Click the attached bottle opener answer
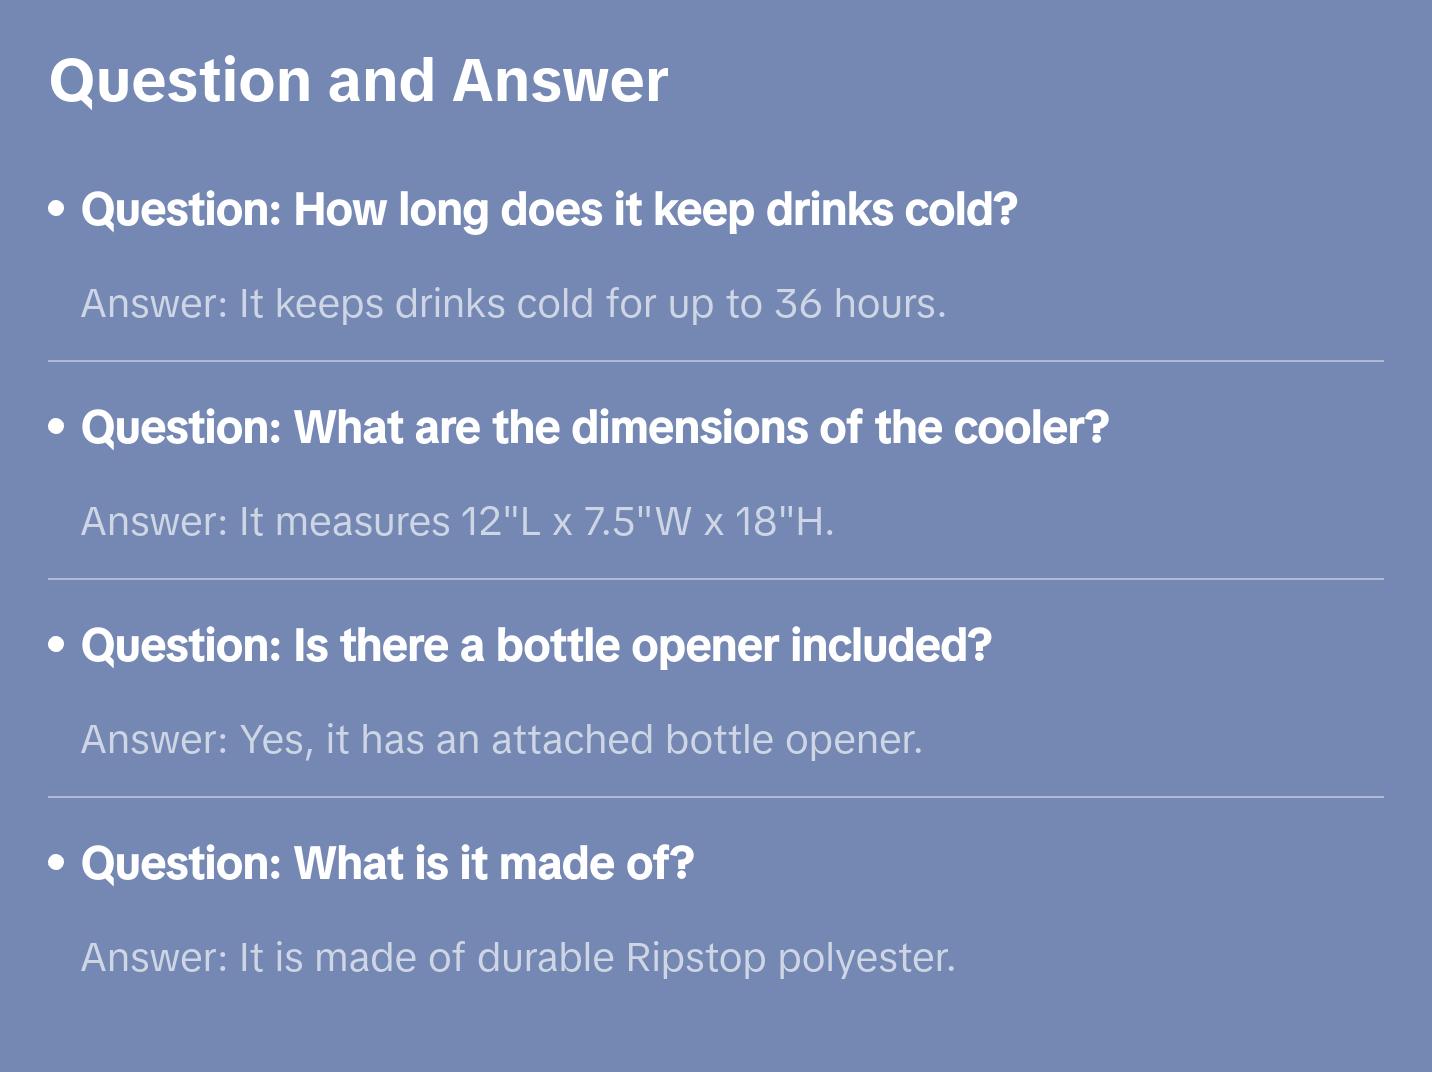Viewport: 1432px width, 1072px height. [x=501, y=740]
